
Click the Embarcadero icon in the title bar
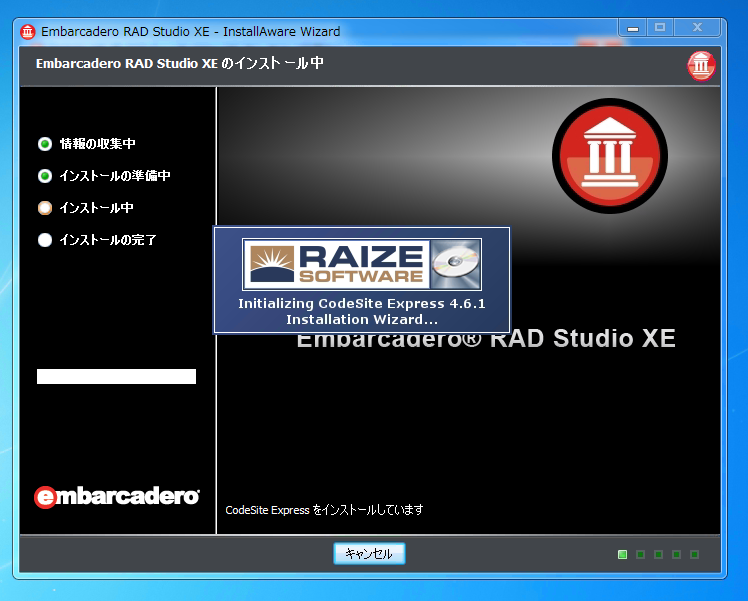coord(28,32)
